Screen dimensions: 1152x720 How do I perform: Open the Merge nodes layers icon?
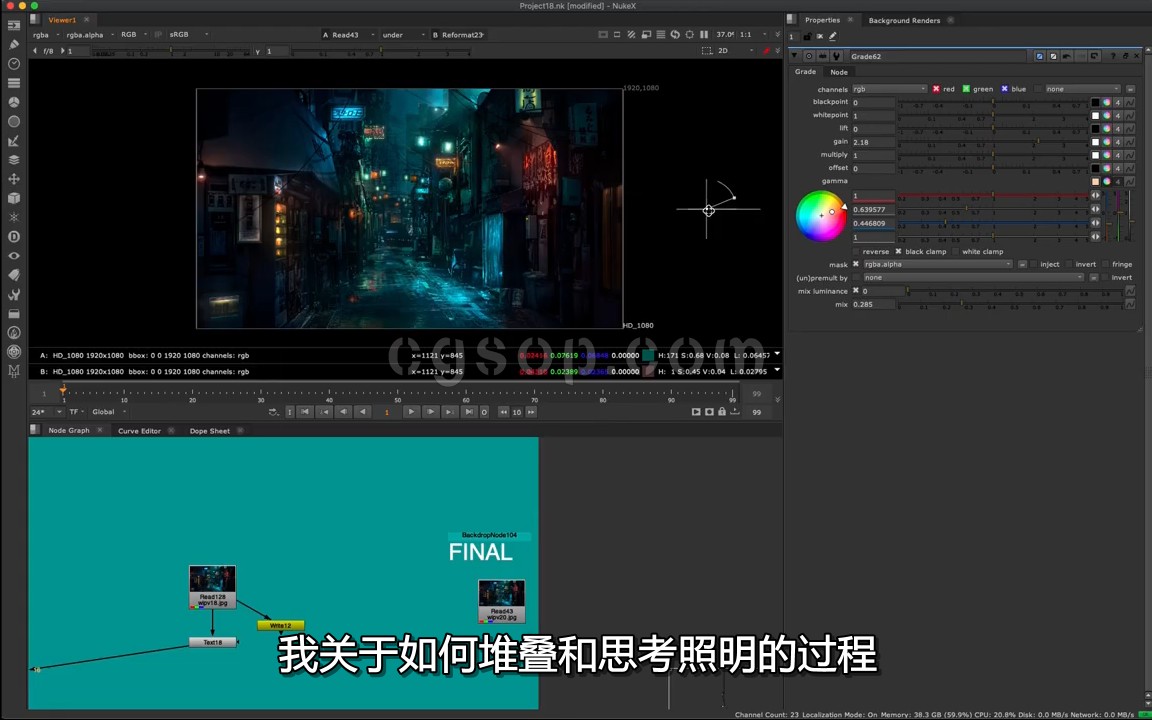(x=13, y=159)
